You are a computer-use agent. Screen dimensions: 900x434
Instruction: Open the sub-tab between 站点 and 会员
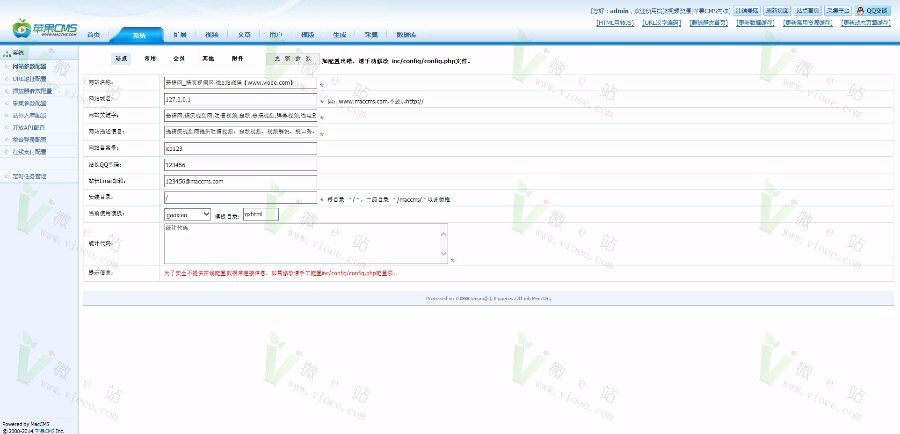pyautogui.click(x=150, y=59)
